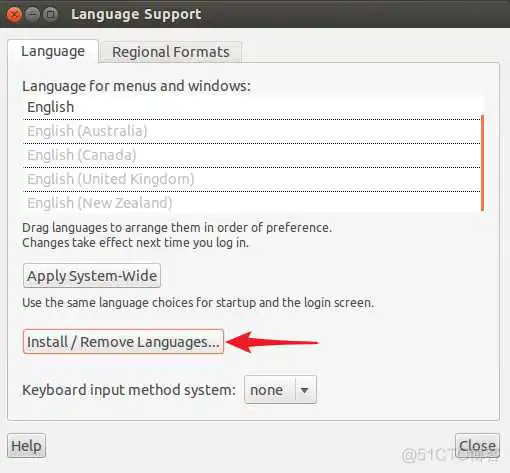Select English (United Kingdom) list entry
Image resolution: width=510 pixels, height=473 pixels.
252,179
